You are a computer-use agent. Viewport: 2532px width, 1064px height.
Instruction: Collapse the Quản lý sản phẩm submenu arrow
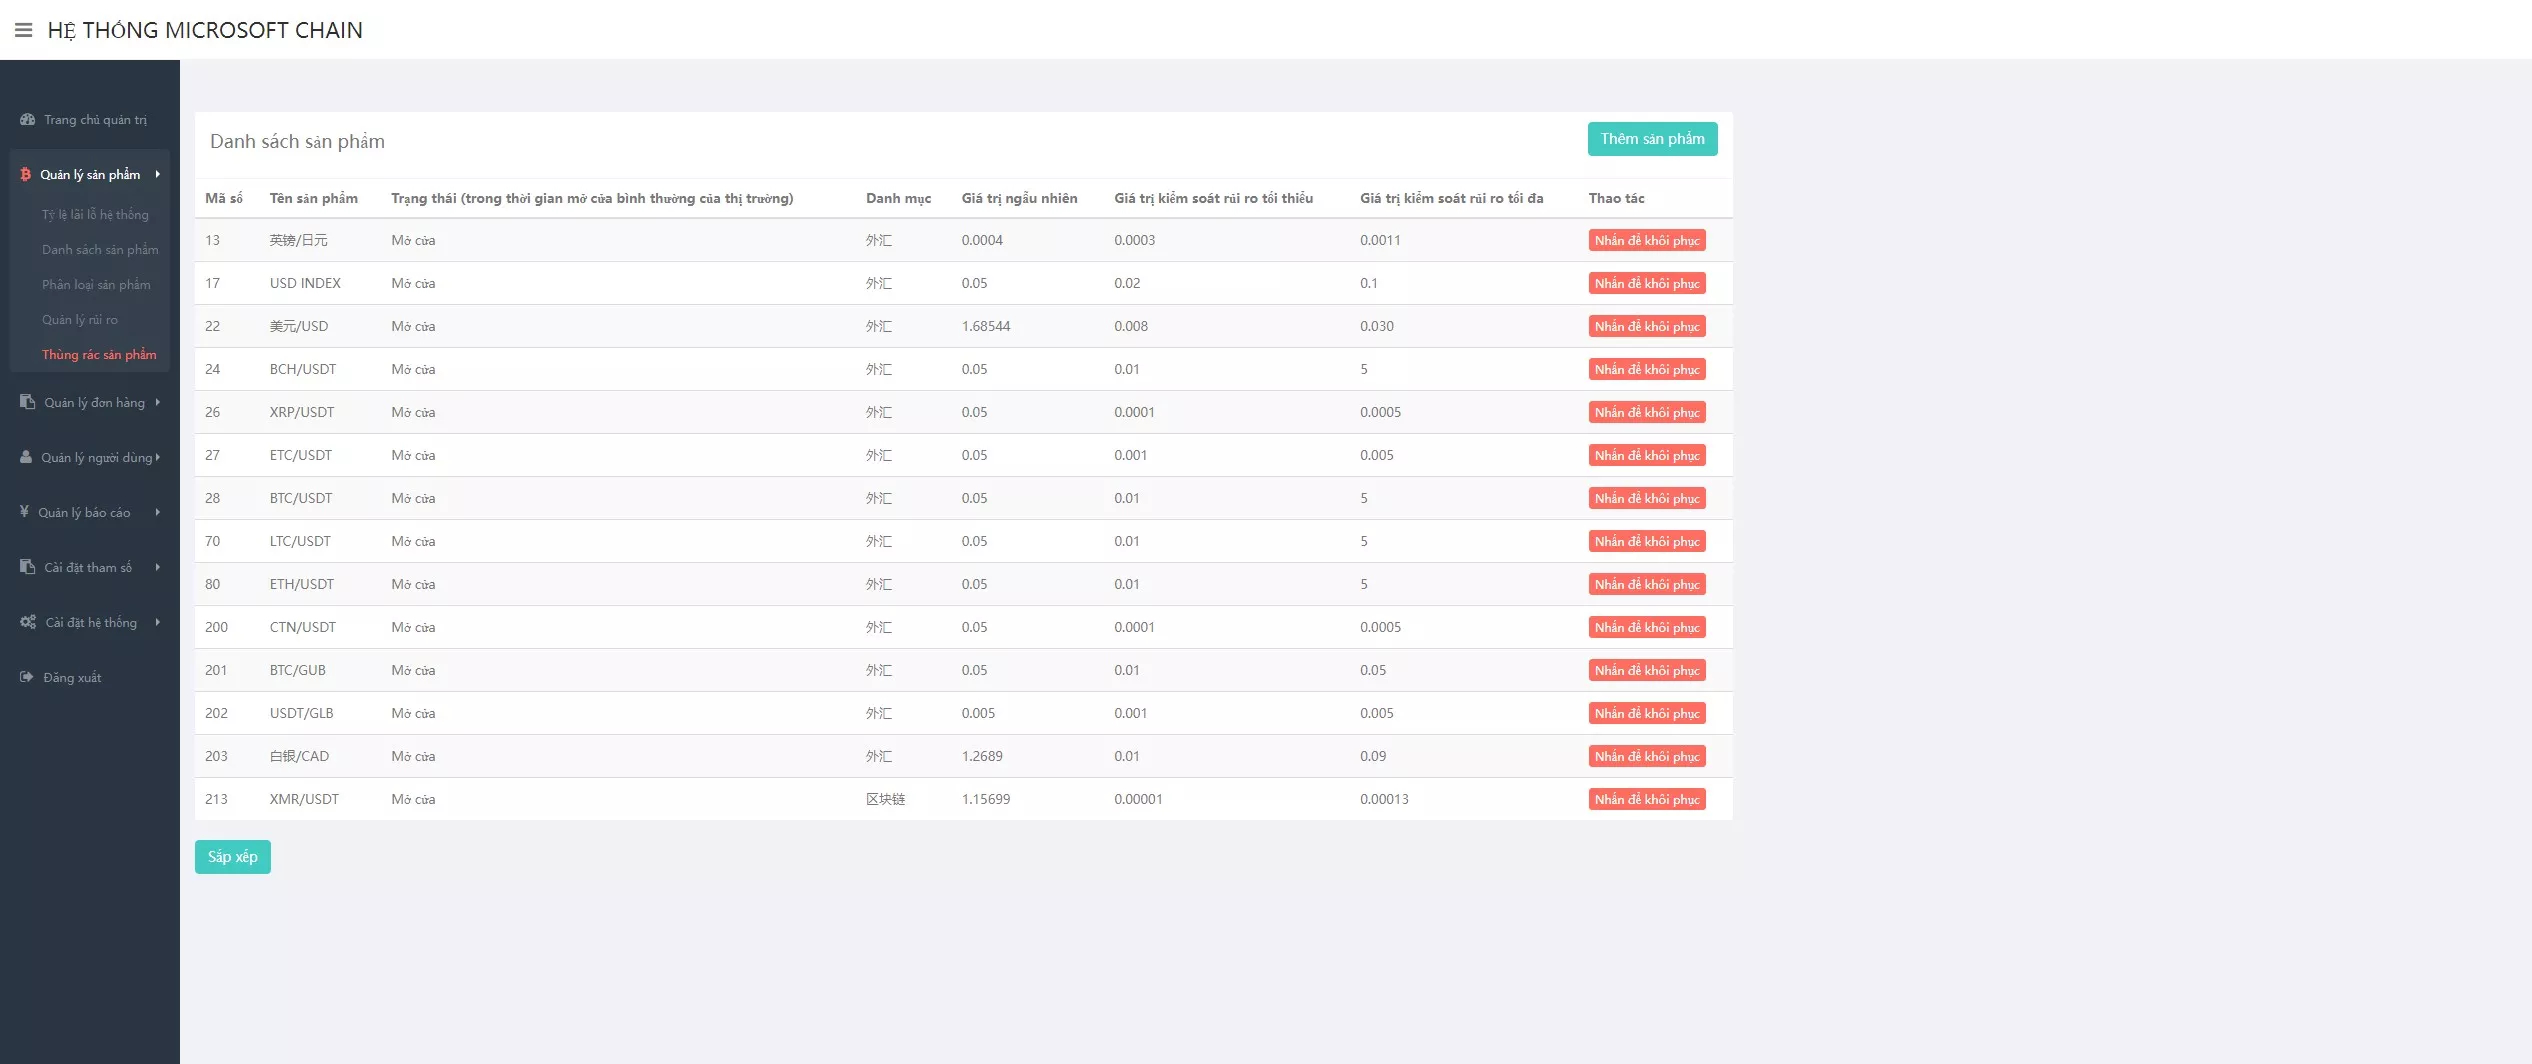coord(158,174)
